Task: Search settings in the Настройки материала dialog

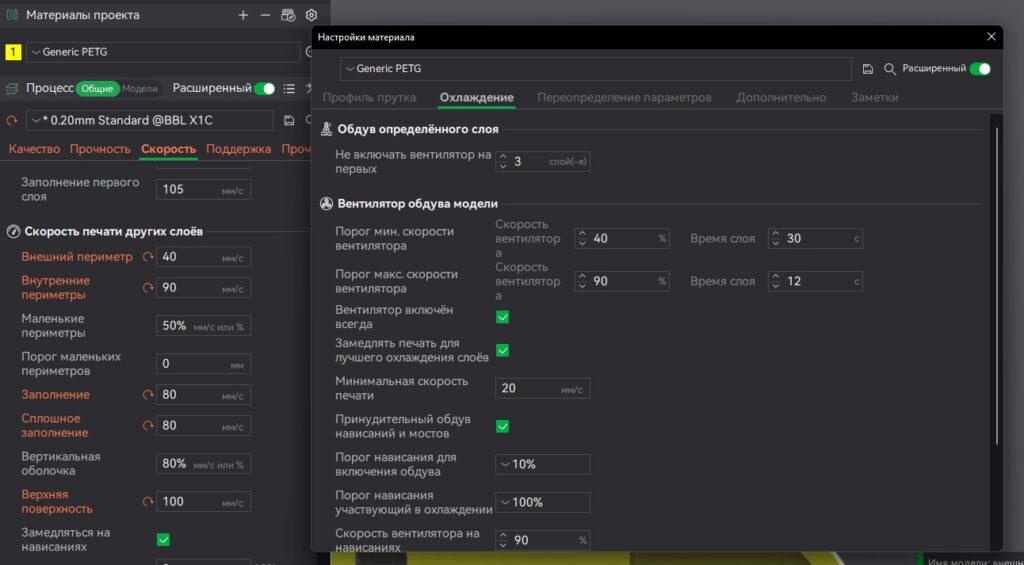Action: 889,69
